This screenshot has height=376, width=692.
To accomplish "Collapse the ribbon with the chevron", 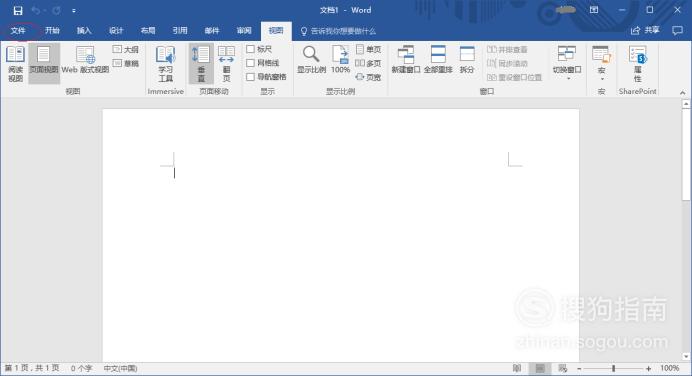I will [x=682, y=93].
